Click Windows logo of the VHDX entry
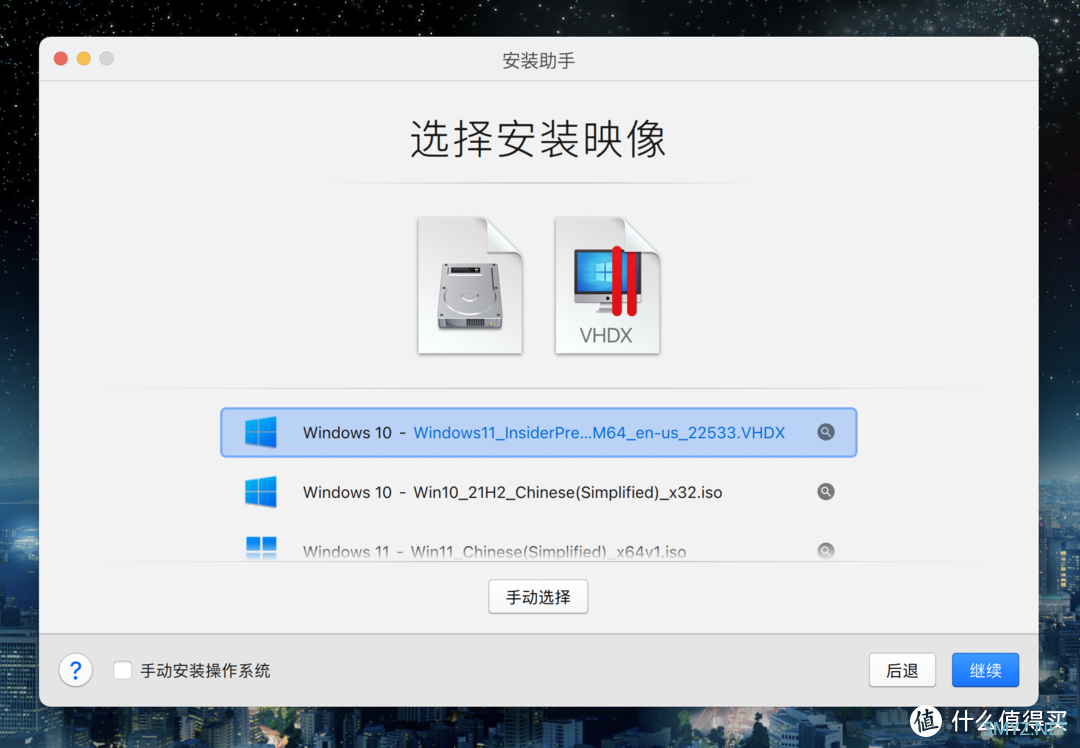Screen dimensions: 1080x748 click(261, 433)
